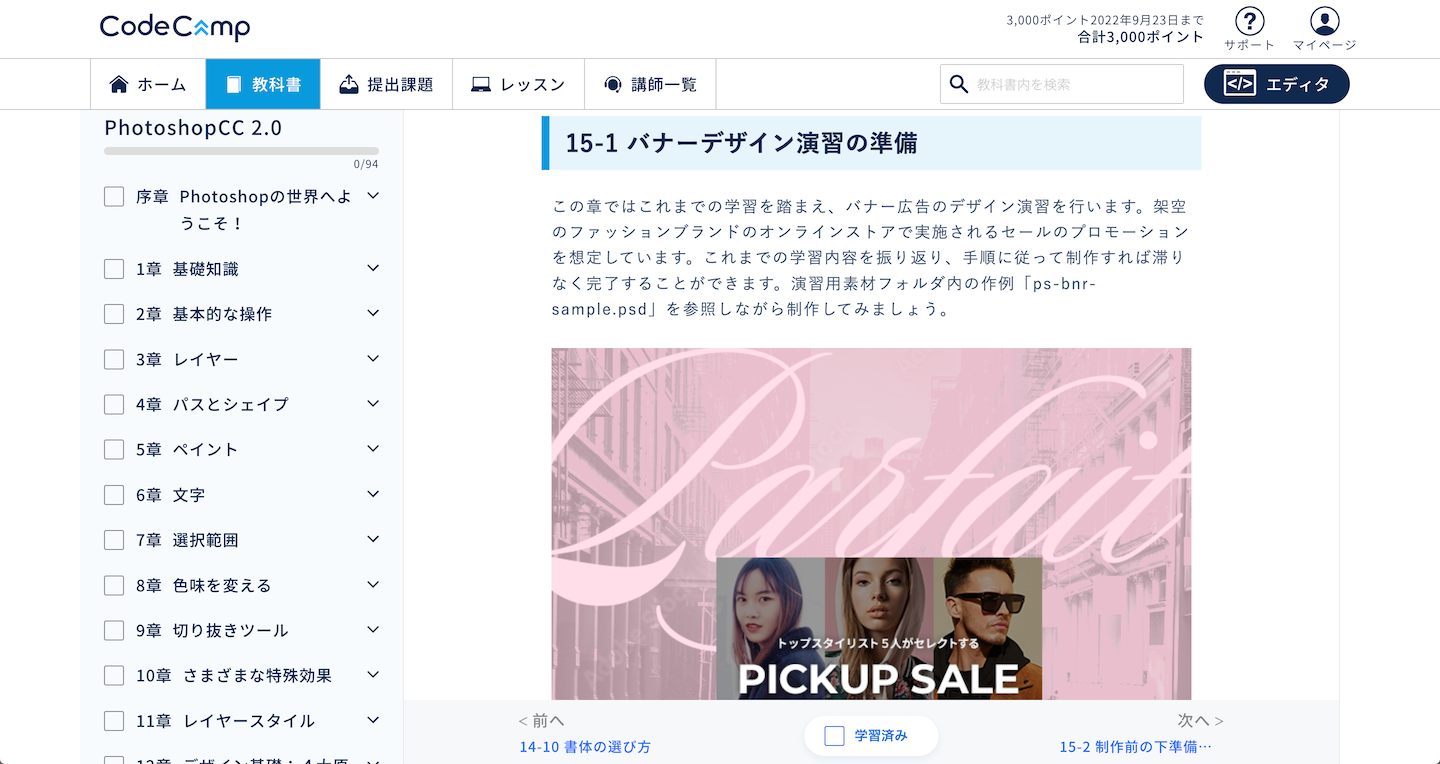This screenshot has width=1440, height=764.
Task: Expand 7章 選択範囲 section
Action: pos(371,539)
